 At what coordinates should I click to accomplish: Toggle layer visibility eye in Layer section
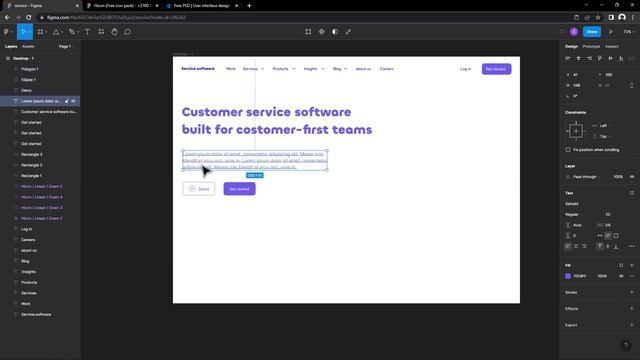tap(632, 177)
